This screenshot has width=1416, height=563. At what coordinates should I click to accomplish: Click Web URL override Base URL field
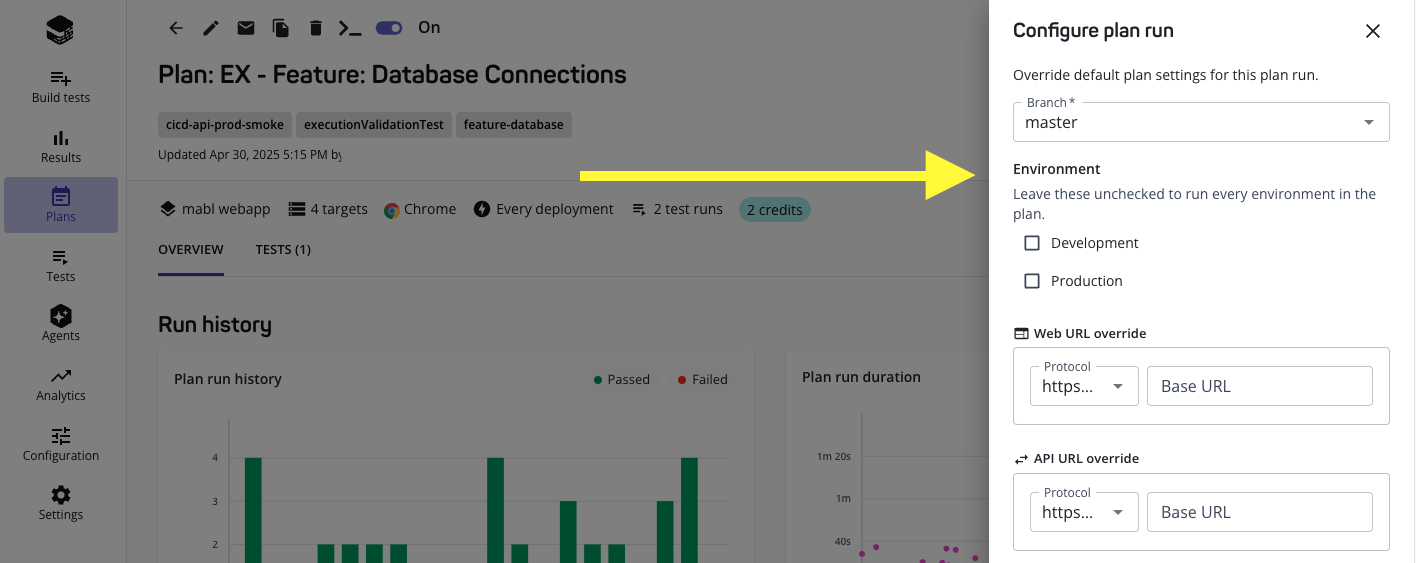[x=1260, y=386]
